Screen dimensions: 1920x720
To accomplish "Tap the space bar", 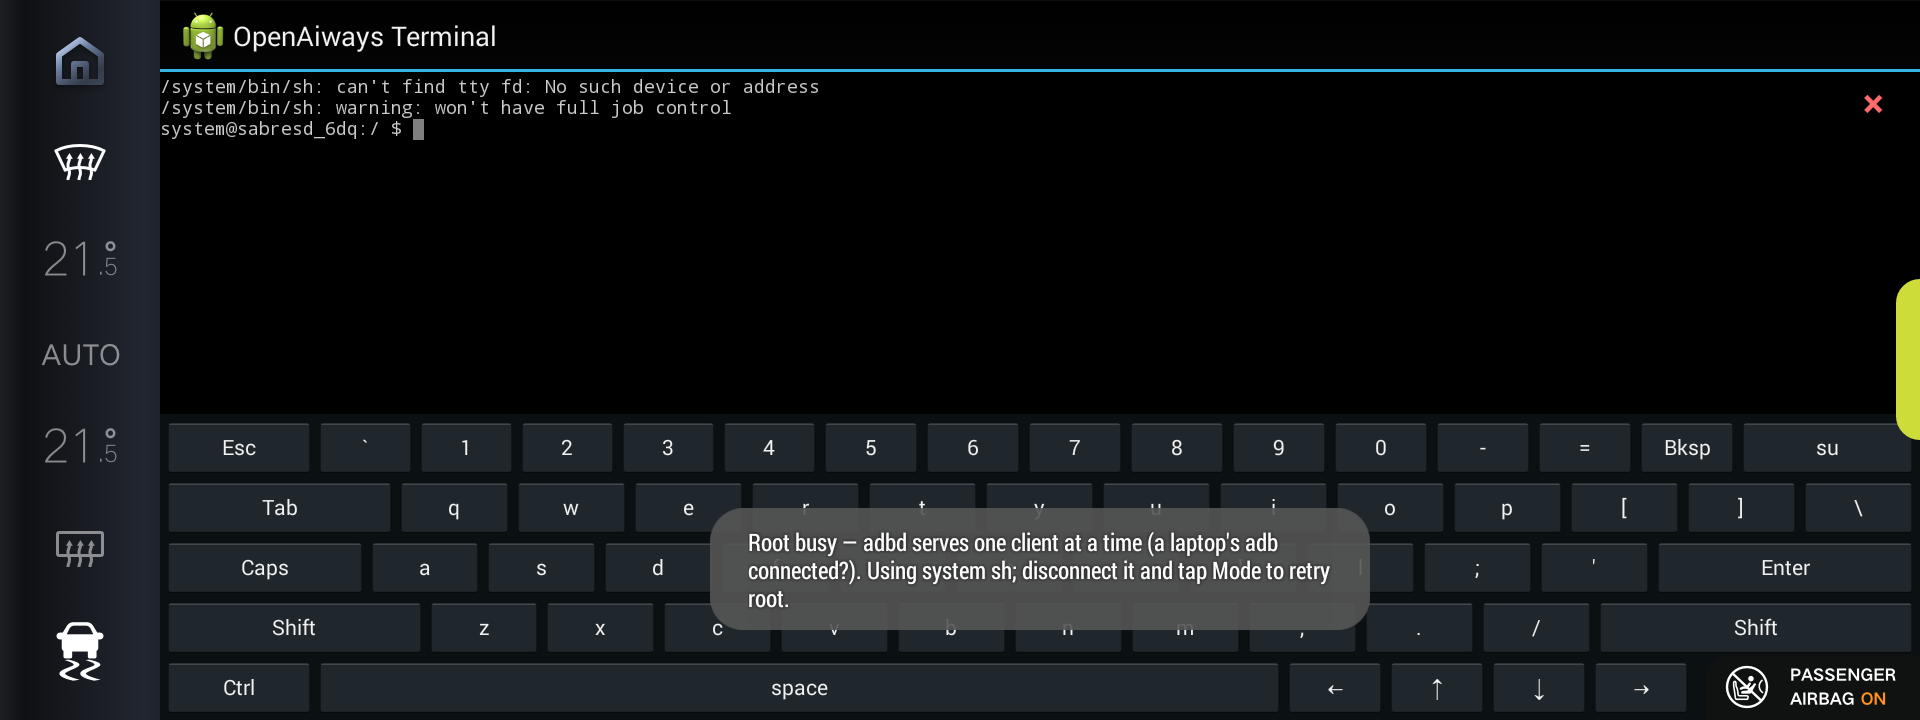I will [799, 688].
